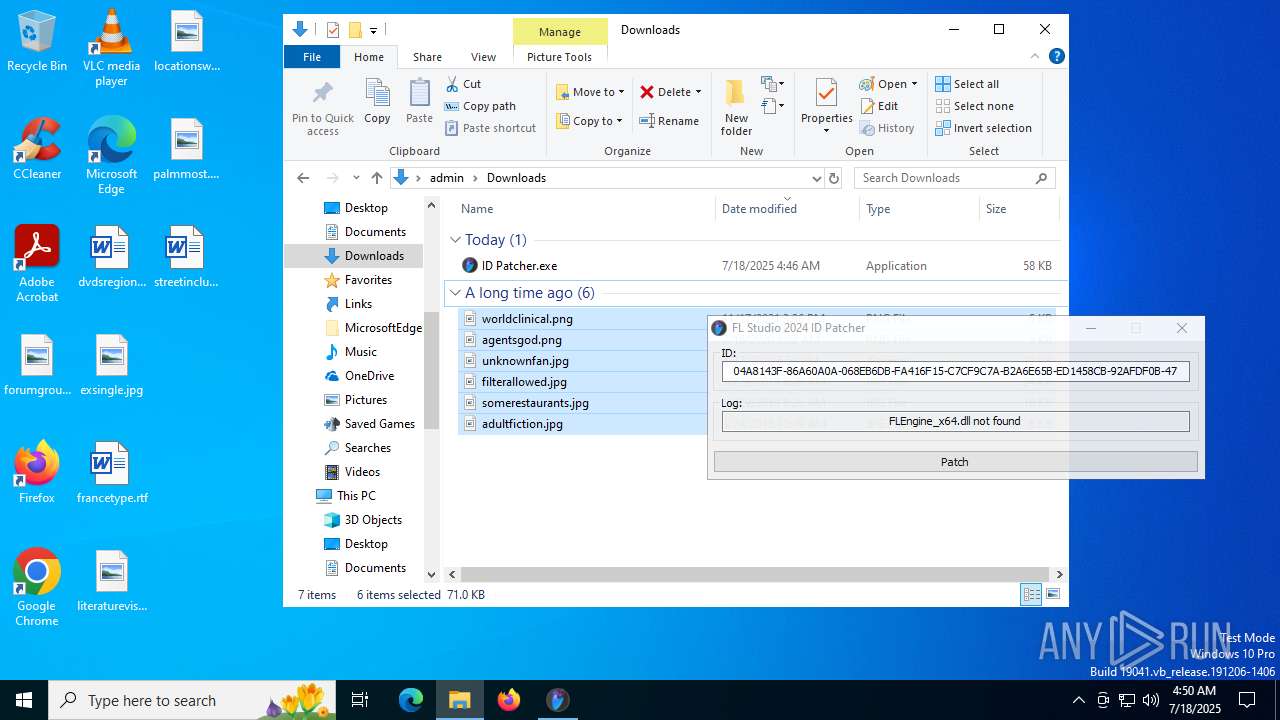This screenshot has height=720, width=1280.
Task: Open Task View on taskbar
Action: click(360, 700)
